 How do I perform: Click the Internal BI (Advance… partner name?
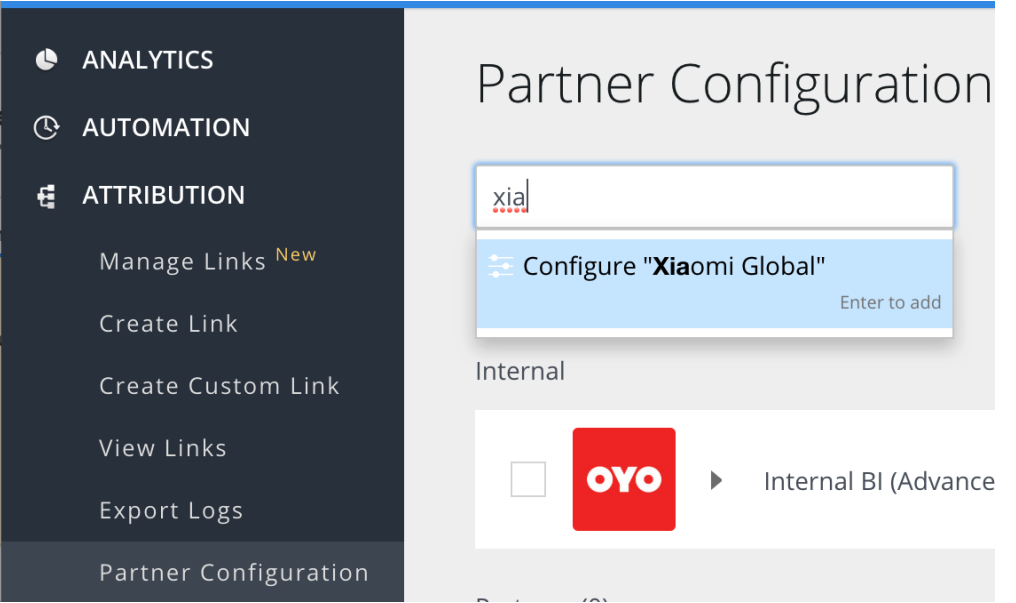[x=878, y=482]
